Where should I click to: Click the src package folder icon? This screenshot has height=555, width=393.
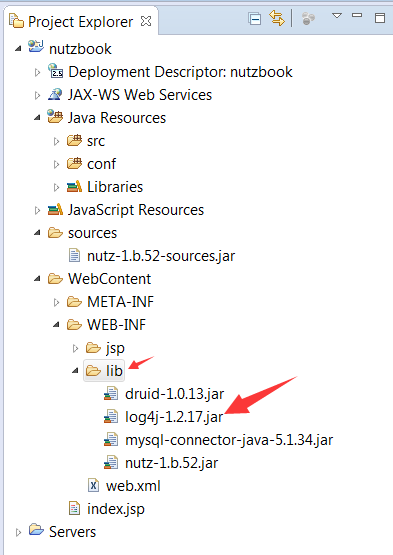74,140
